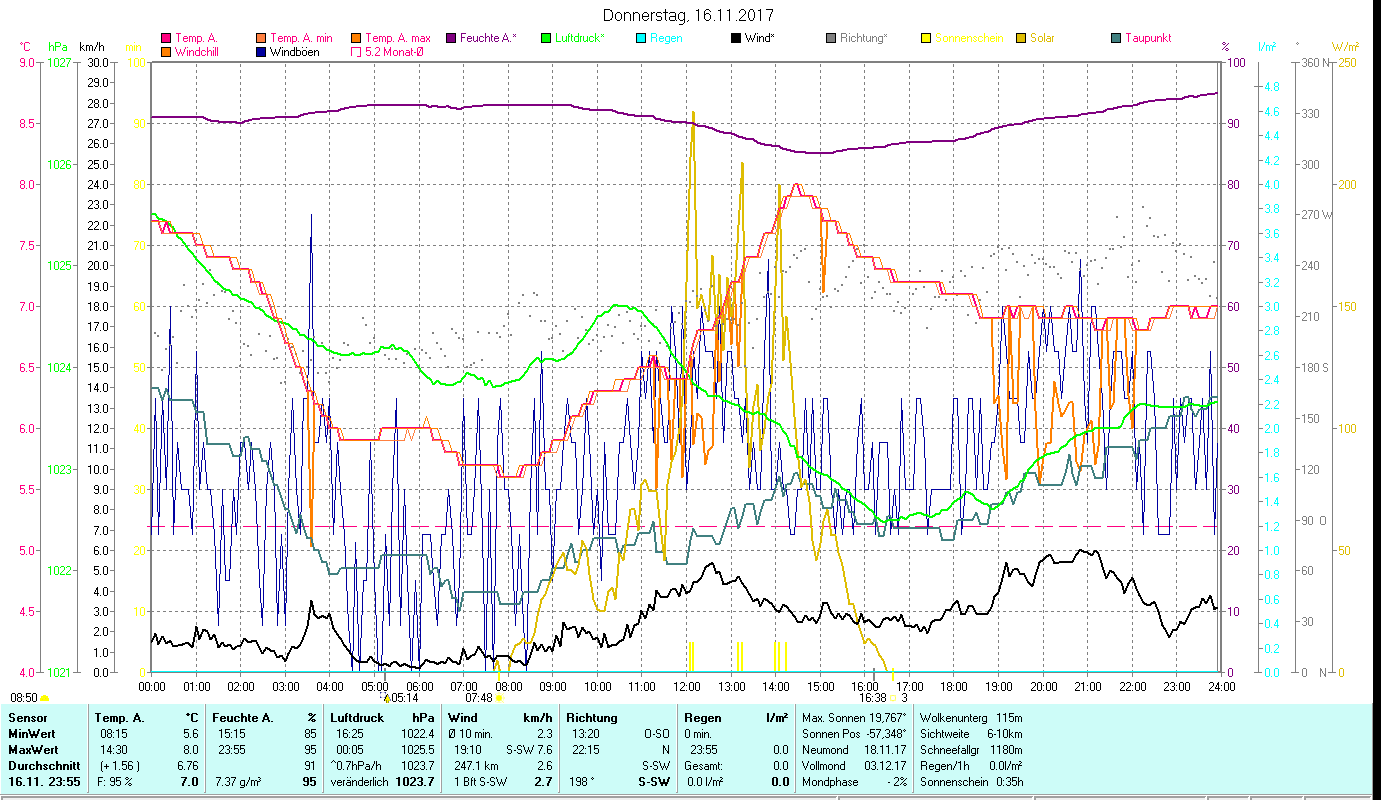Click the dark blue Windböen legend square

(262, 52)
